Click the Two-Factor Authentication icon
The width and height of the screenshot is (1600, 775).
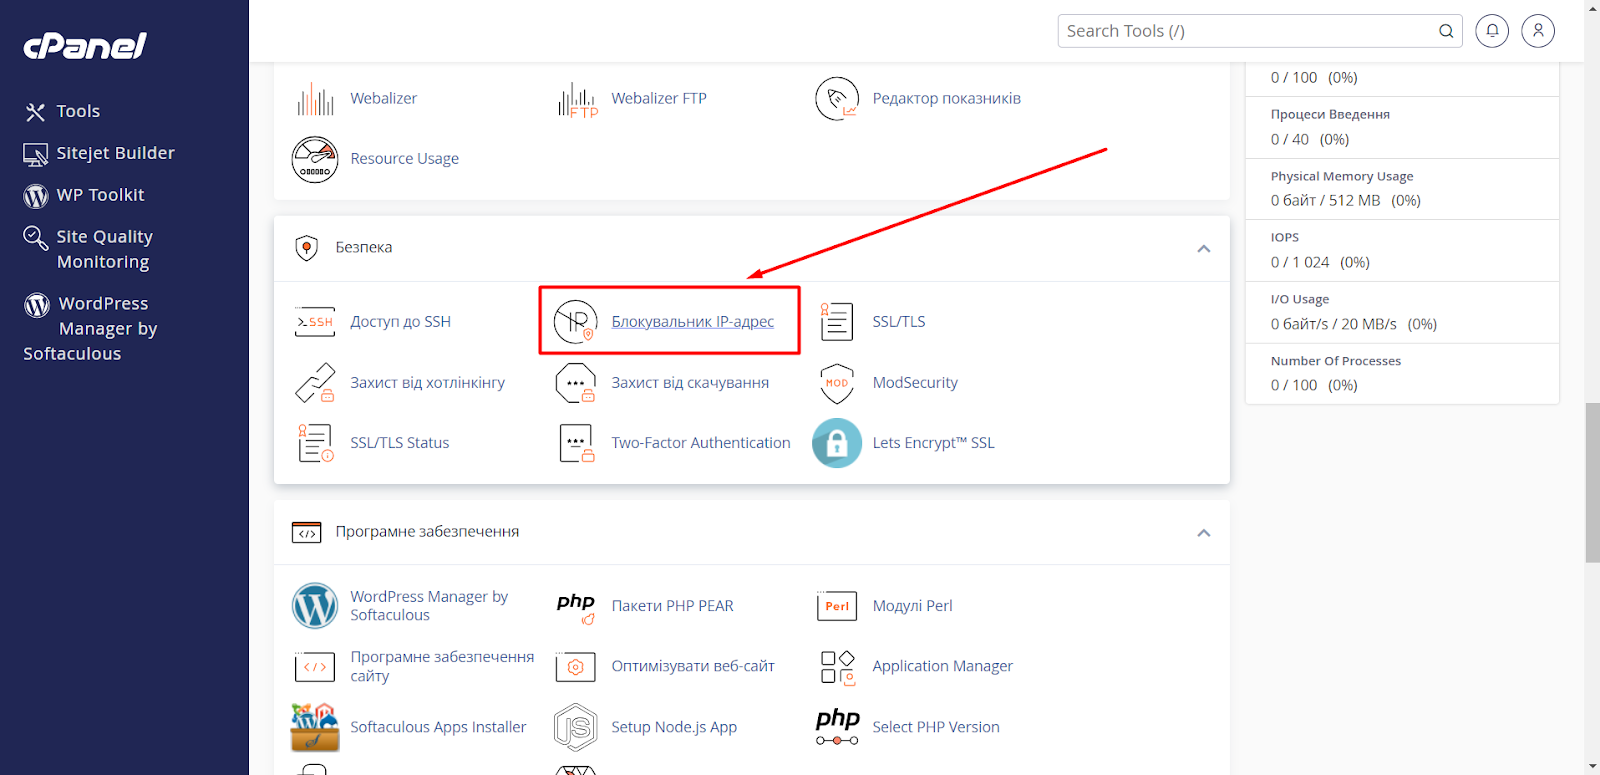[x=576, y=443]
